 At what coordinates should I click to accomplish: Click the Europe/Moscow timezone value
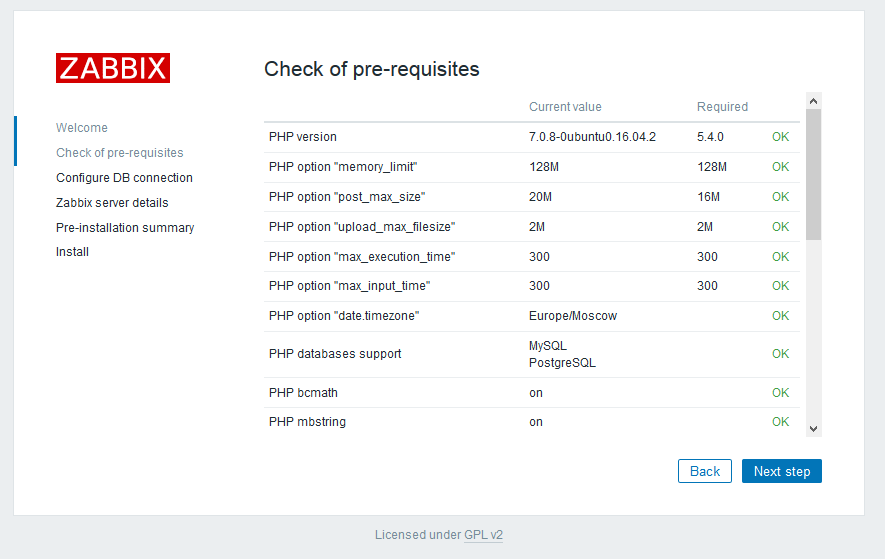(573, 316)
